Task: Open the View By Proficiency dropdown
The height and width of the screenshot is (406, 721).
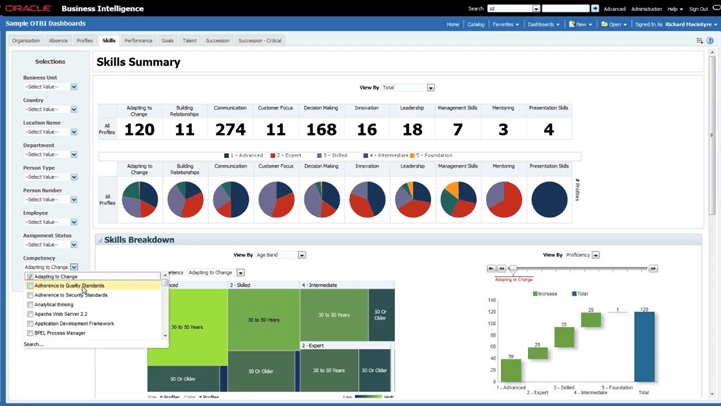Action: [x=595, y=255]
